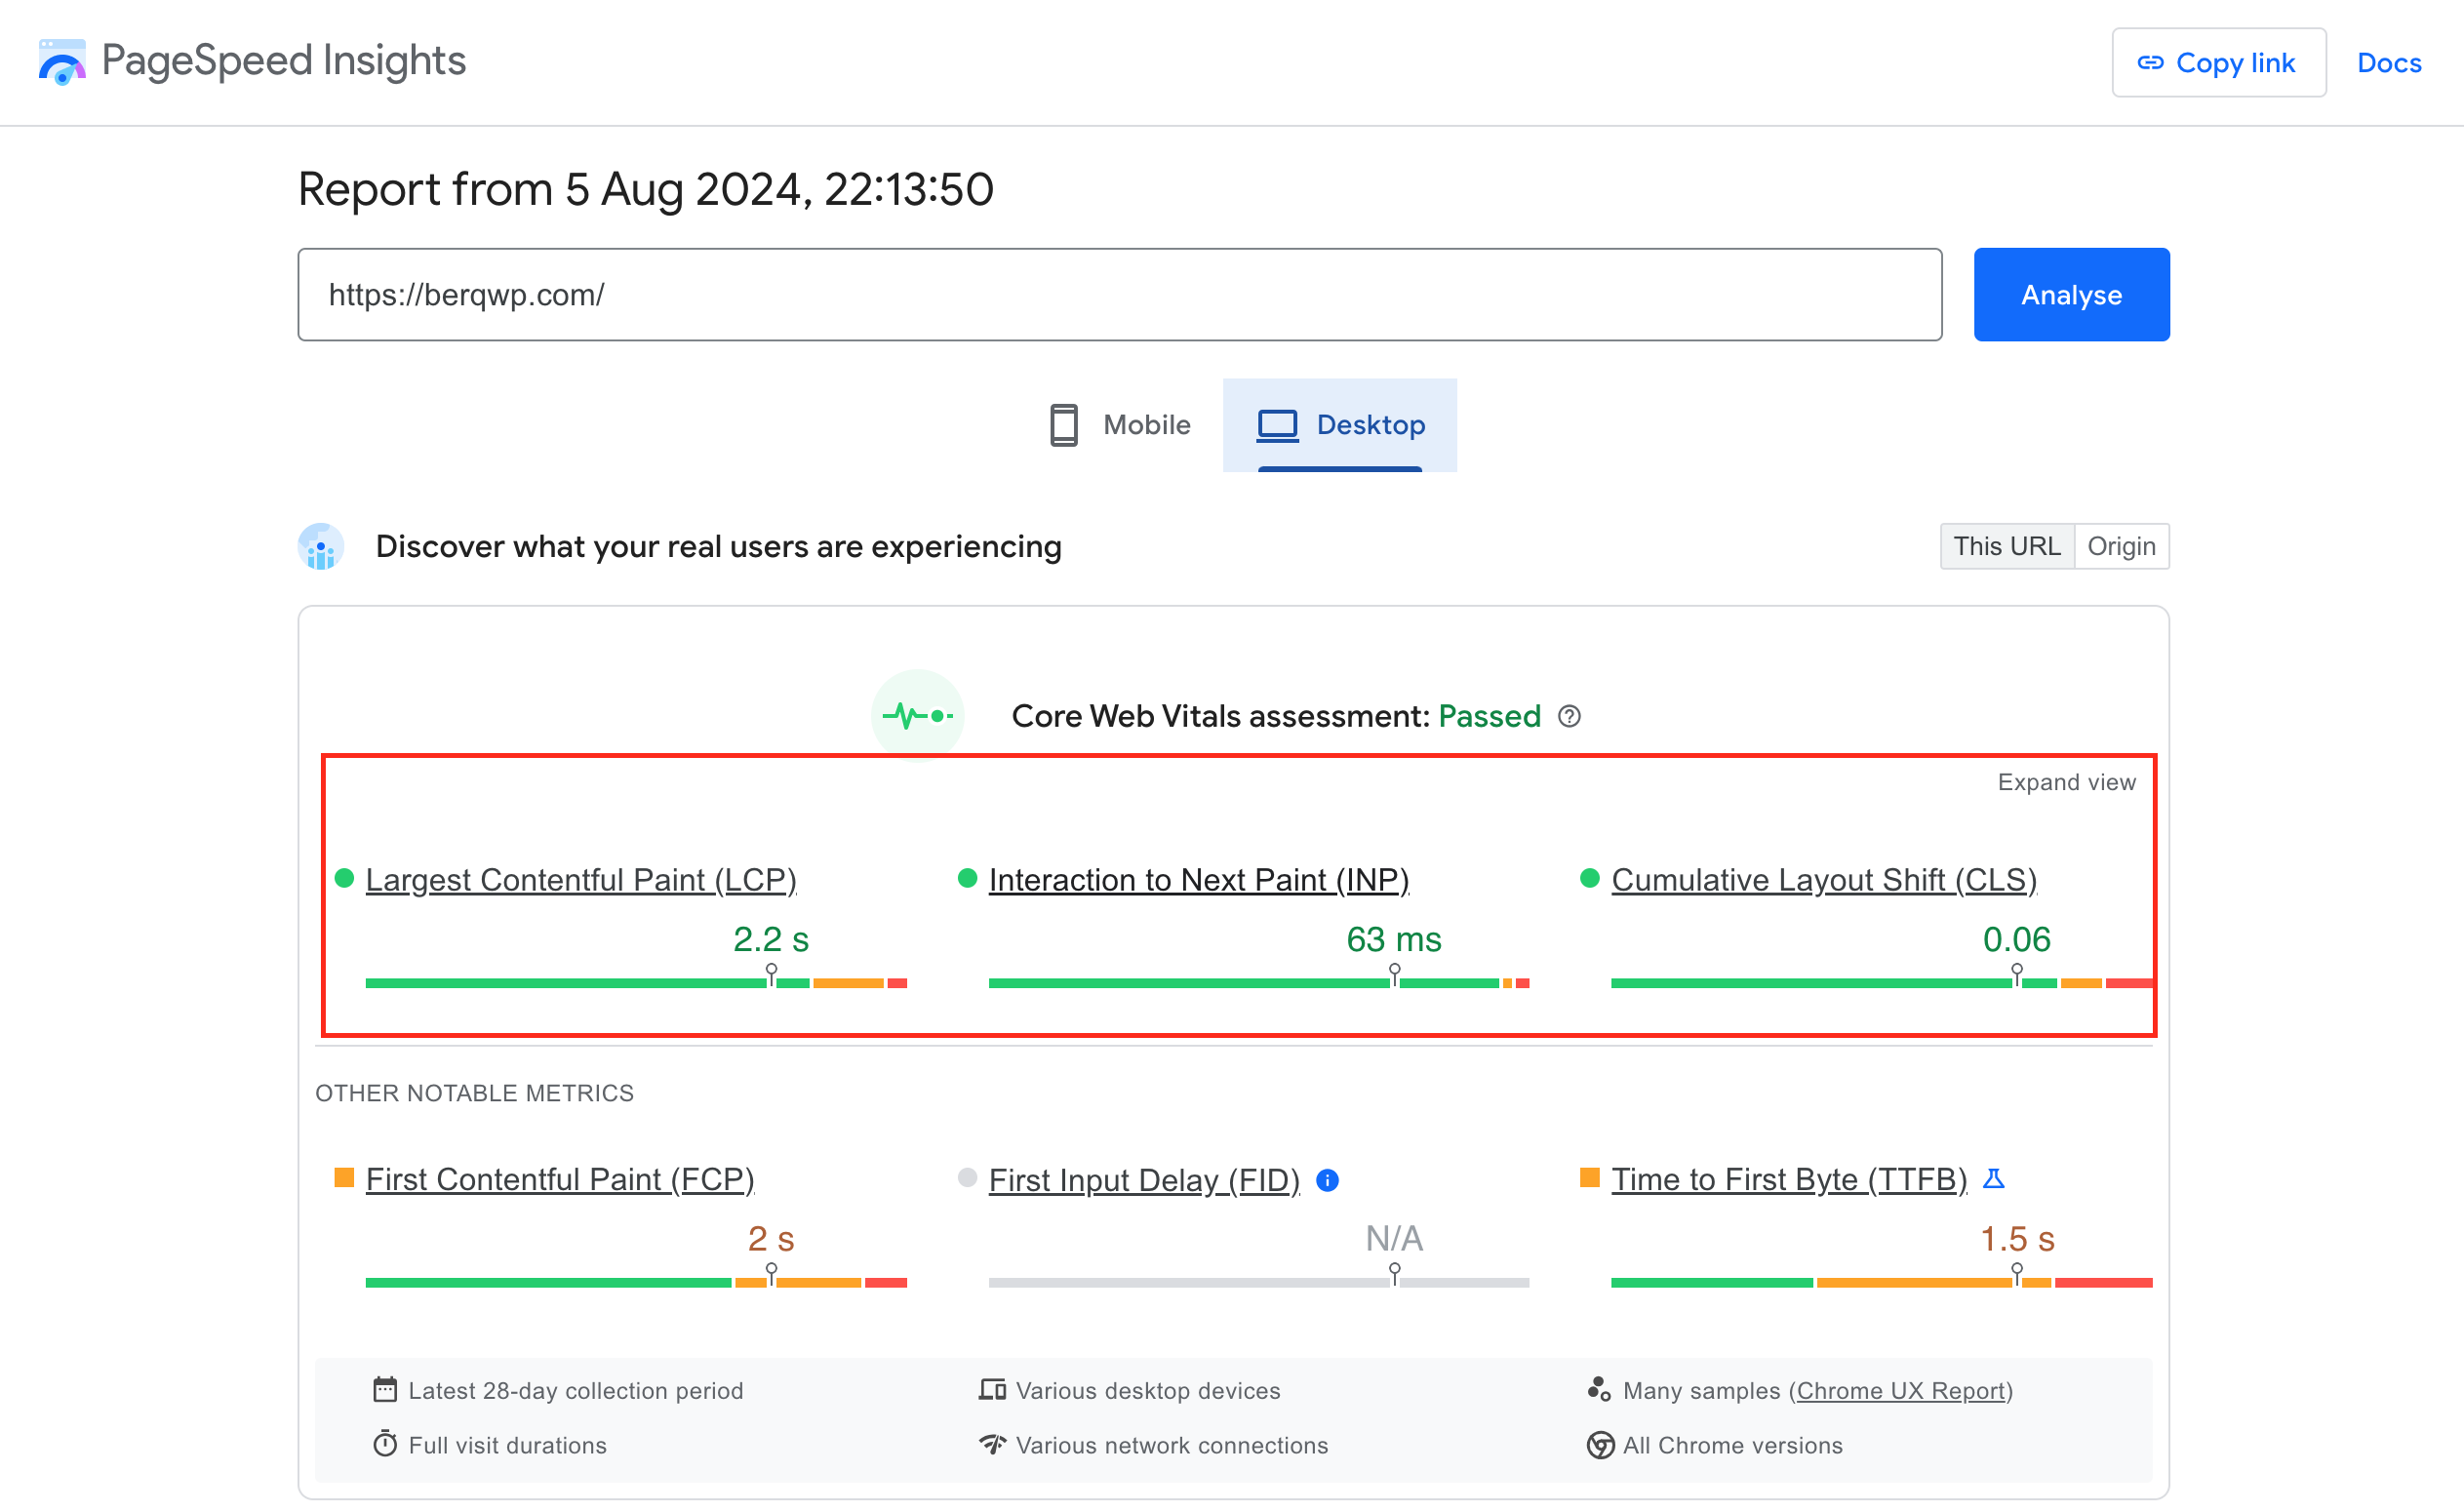The height and width of the screenshot is (1512, 2464).
Task: Click the Core Web Vitals pulse icon
Action: 917,716
